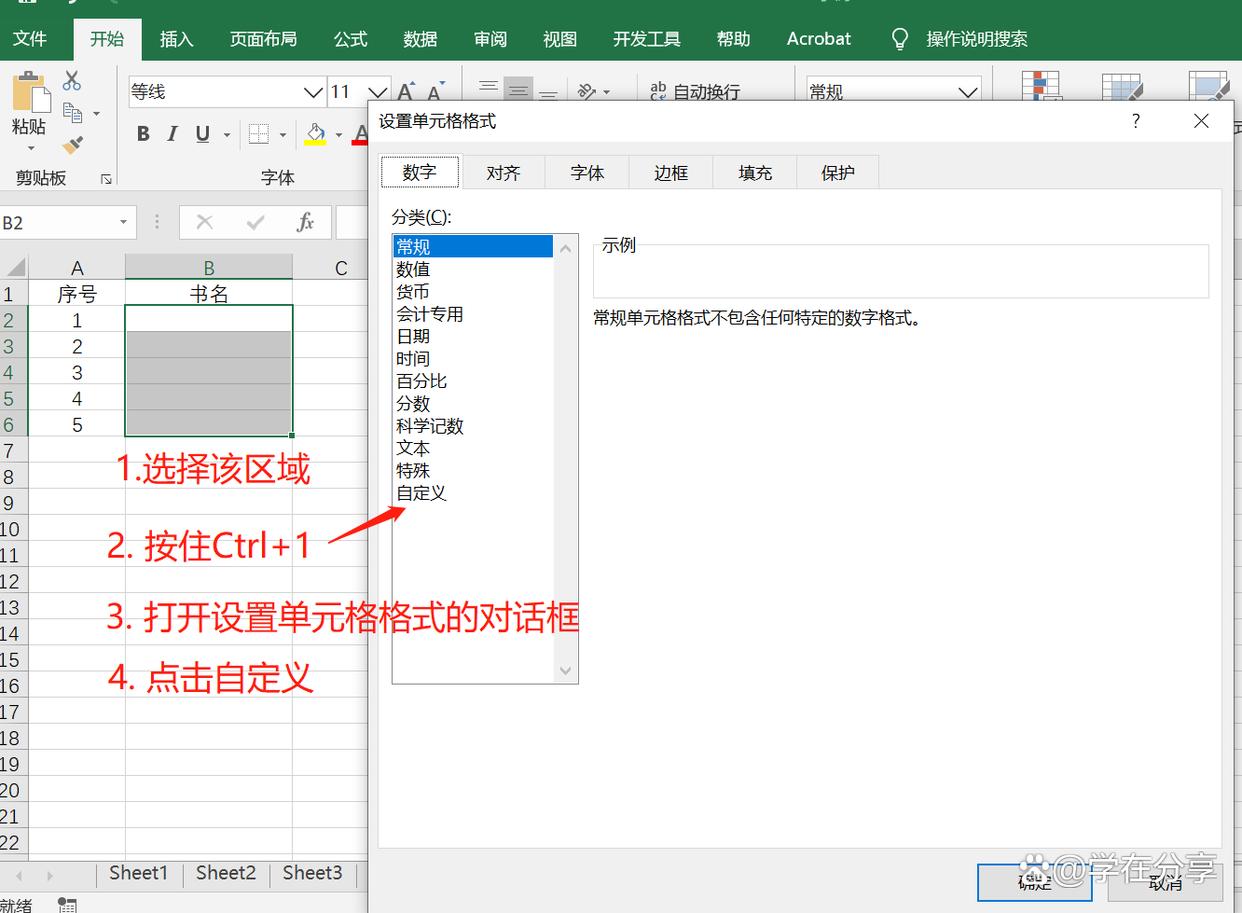Viewport: 1242px width, 913px height.
Task: Increase font size with larger A
Action: pos(406,92)
